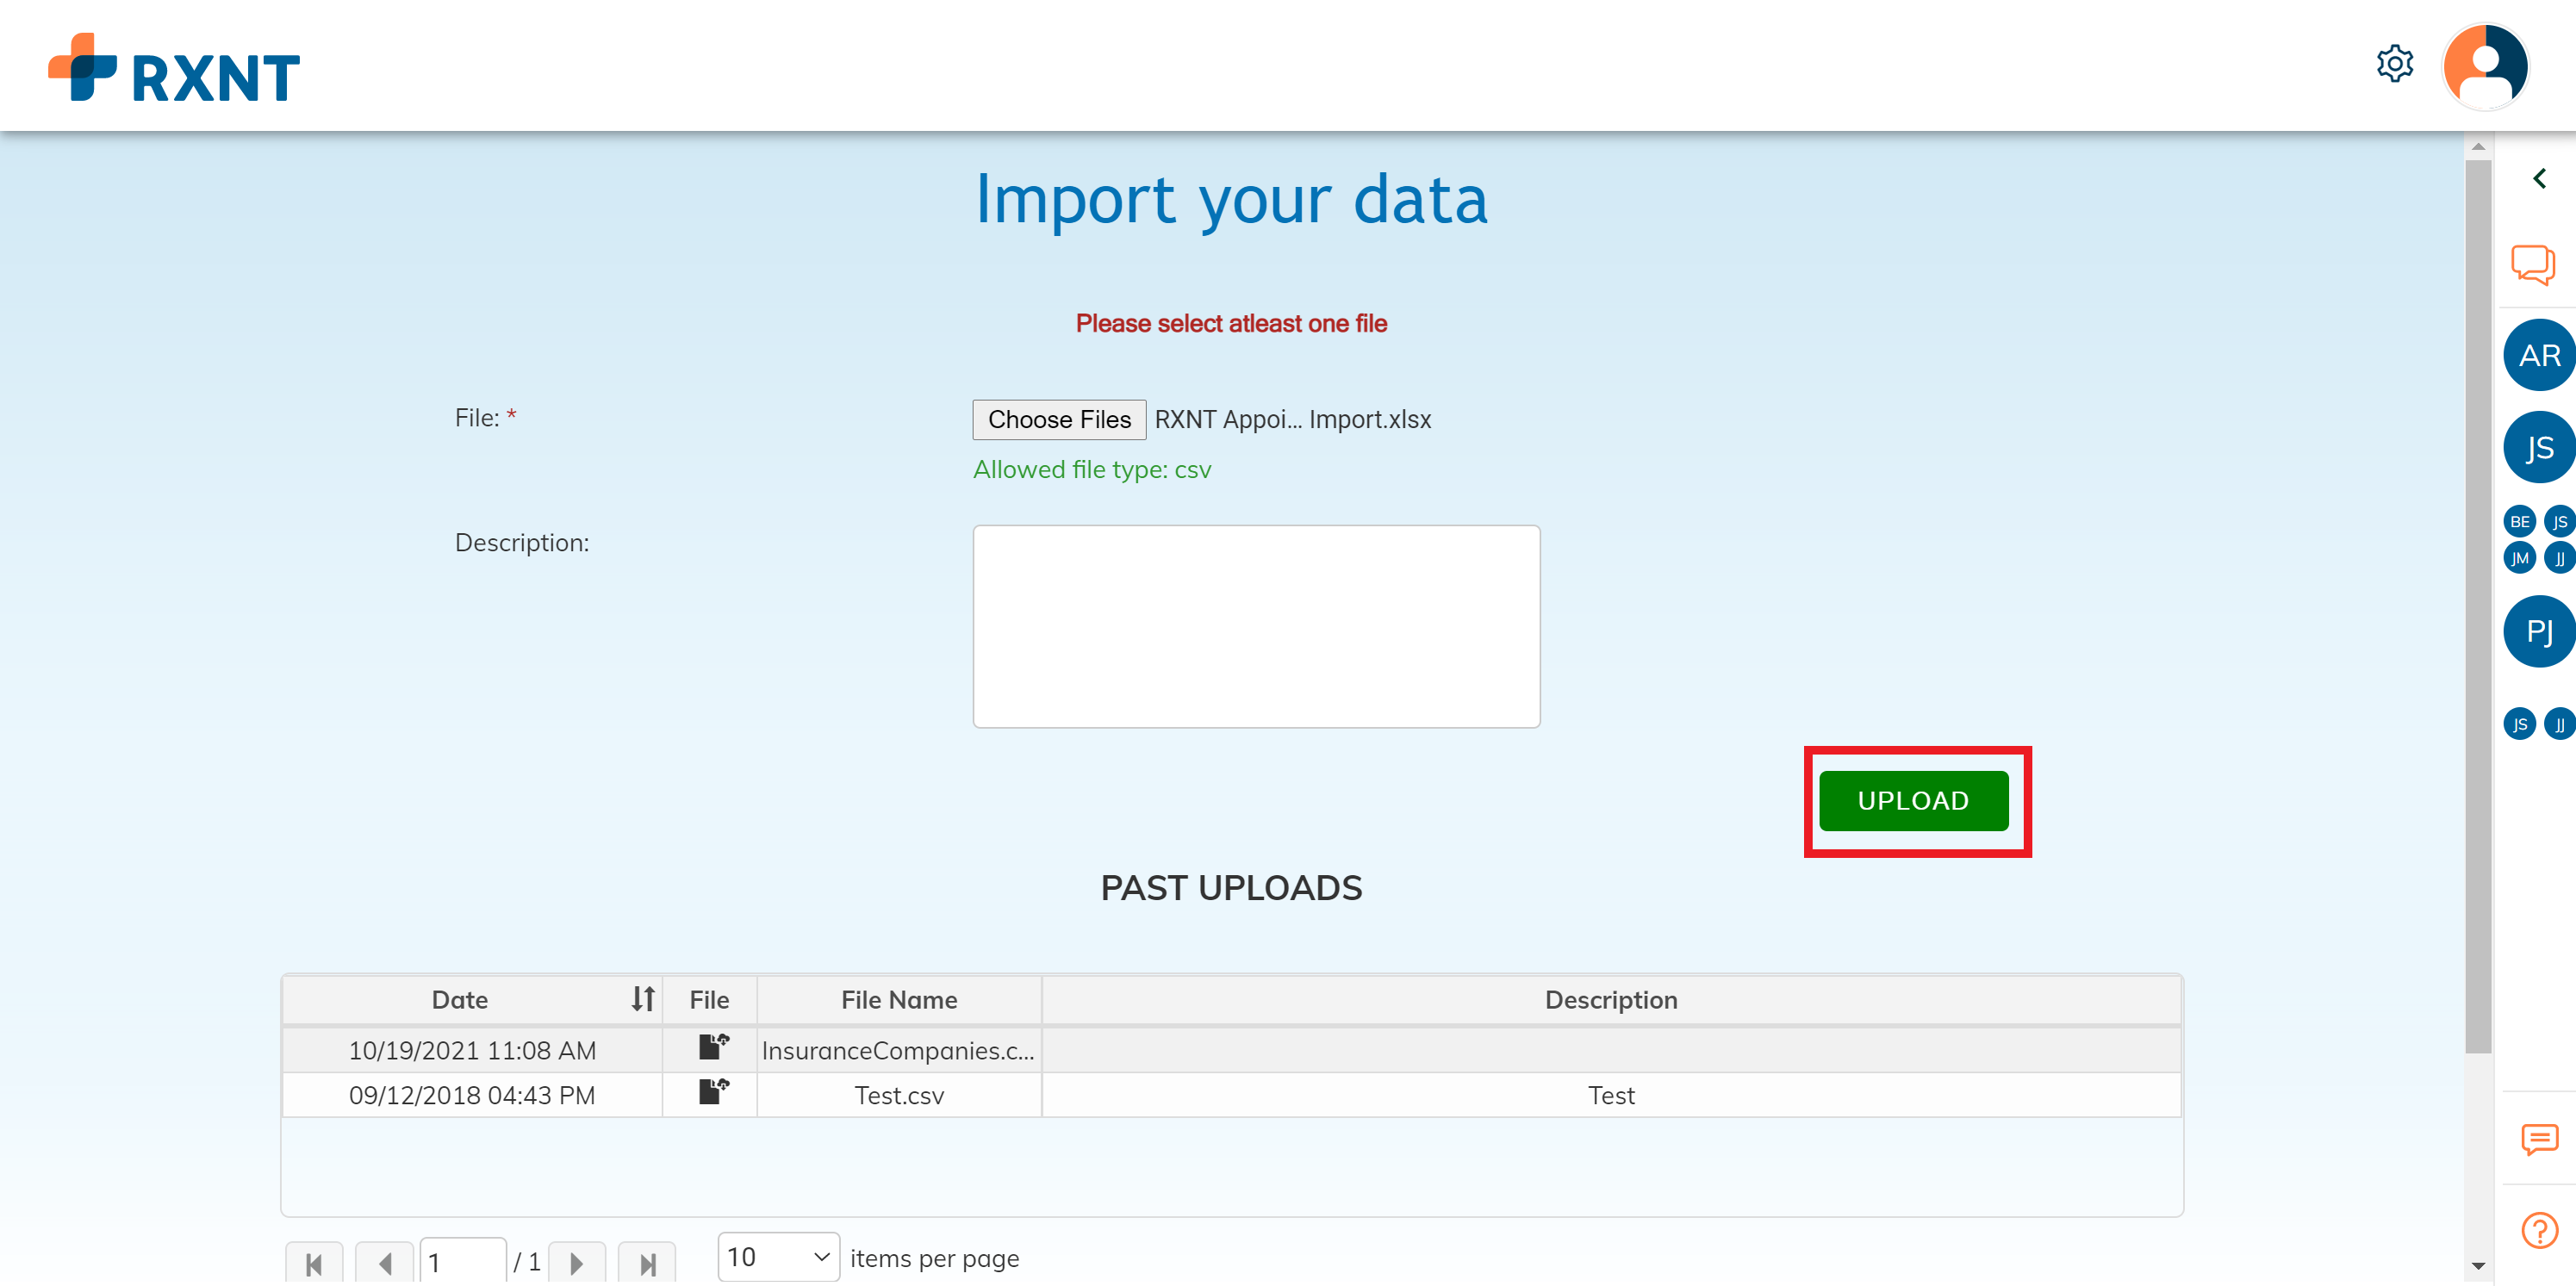Select the AR contact avatar
The width and height of the screenshot is (2576, 1286).
[2539, 355]
